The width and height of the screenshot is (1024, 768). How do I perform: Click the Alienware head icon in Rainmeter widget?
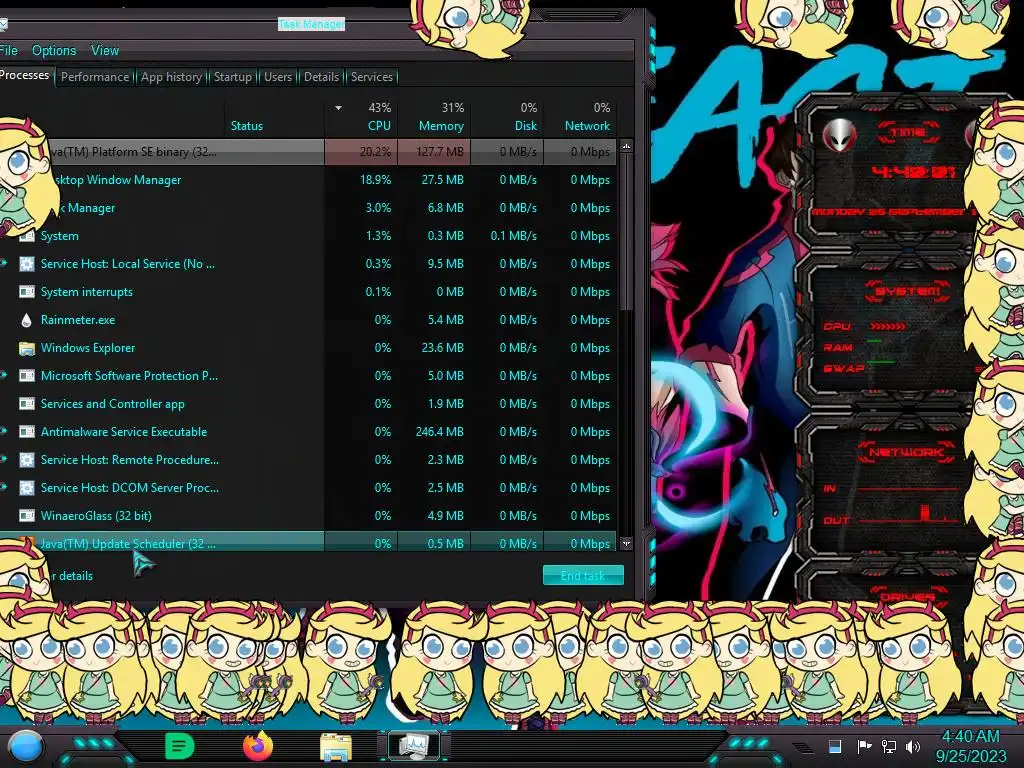point(839,136)
